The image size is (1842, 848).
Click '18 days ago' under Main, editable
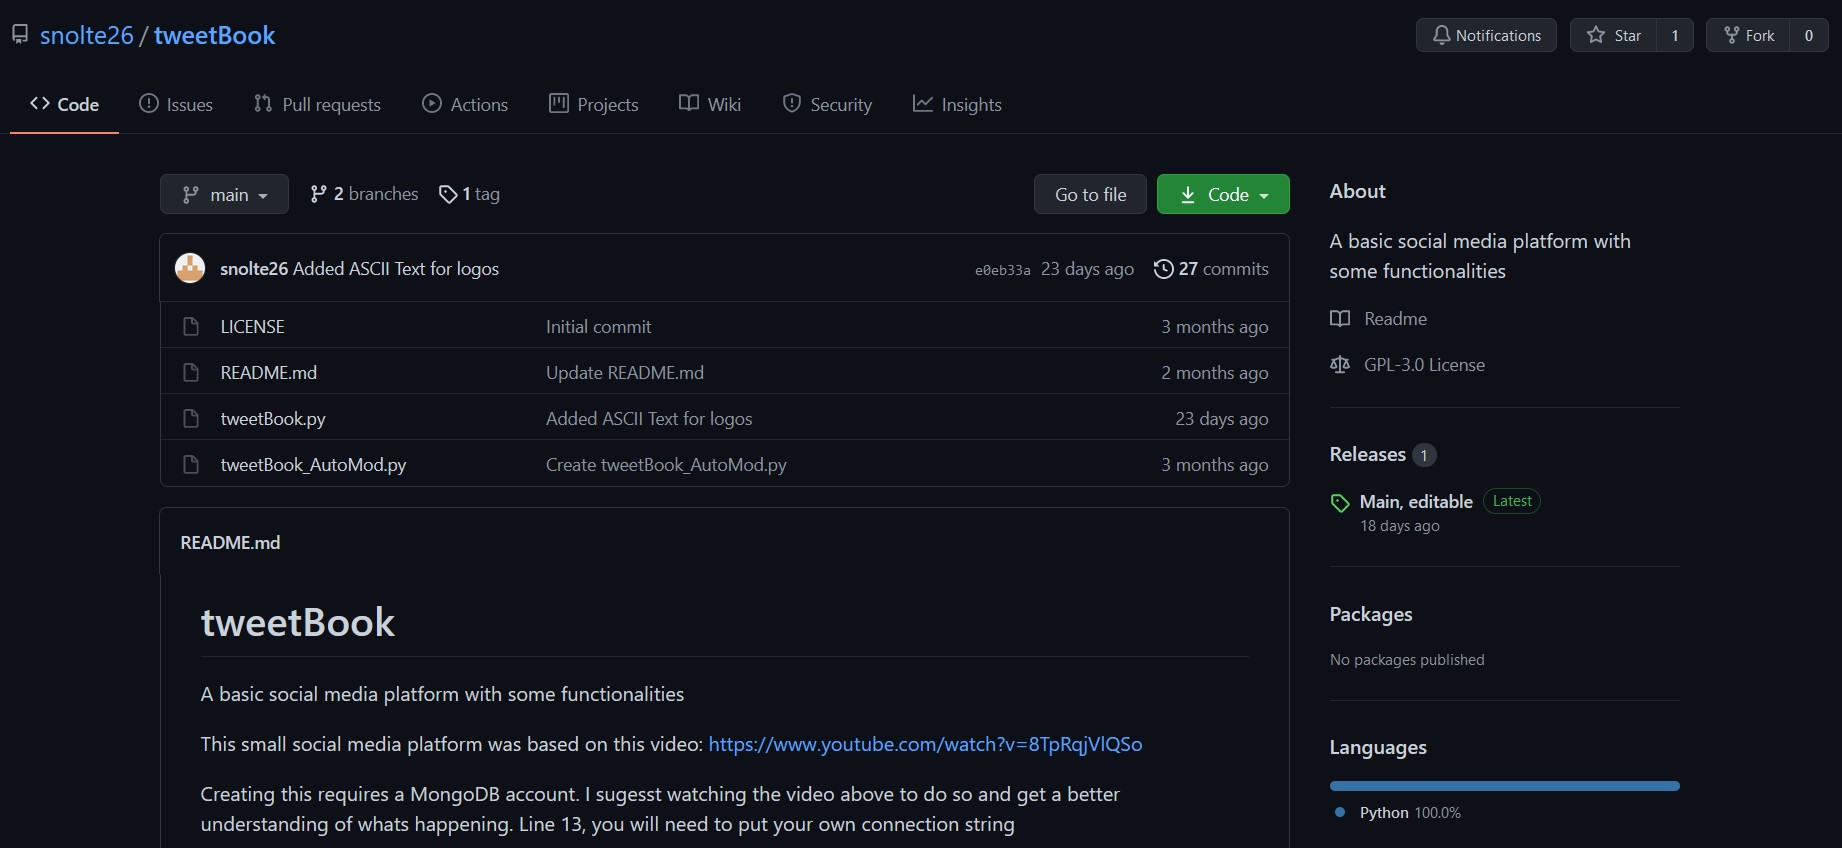[x=1400, y=526]
